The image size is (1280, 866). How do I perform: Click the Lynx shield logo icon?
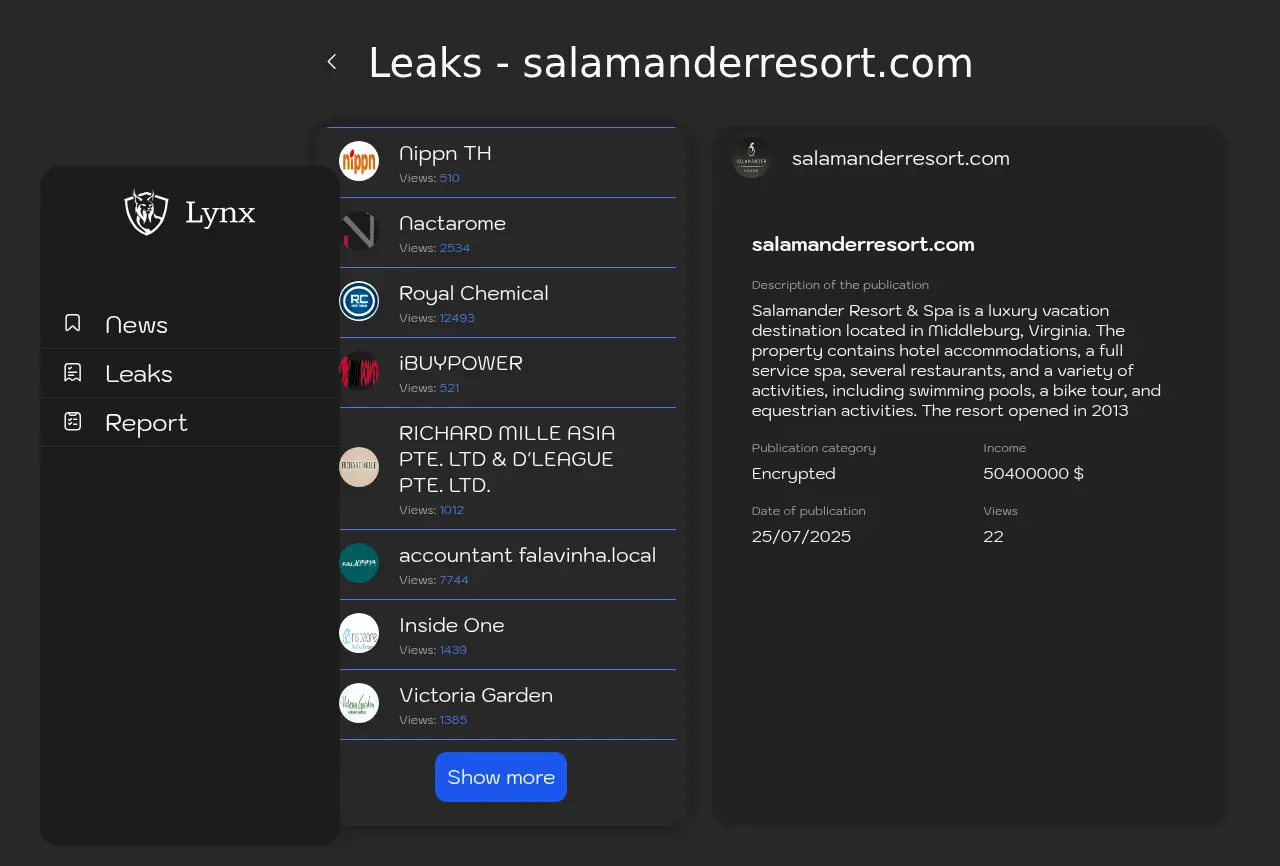click(x=146, y=212)
